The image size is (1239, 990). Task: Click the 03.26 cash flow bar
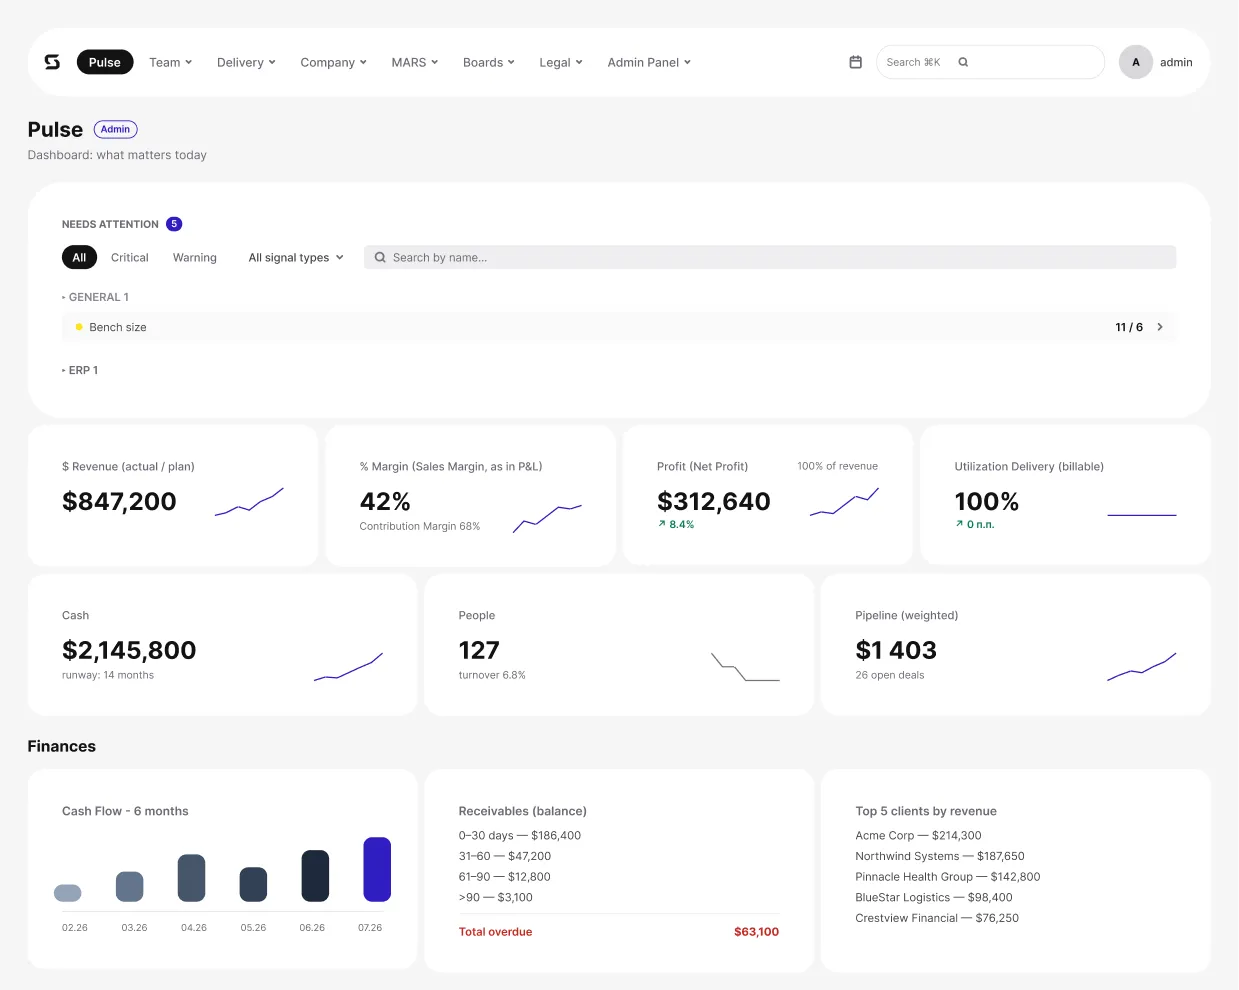click(x=130, y=886)
